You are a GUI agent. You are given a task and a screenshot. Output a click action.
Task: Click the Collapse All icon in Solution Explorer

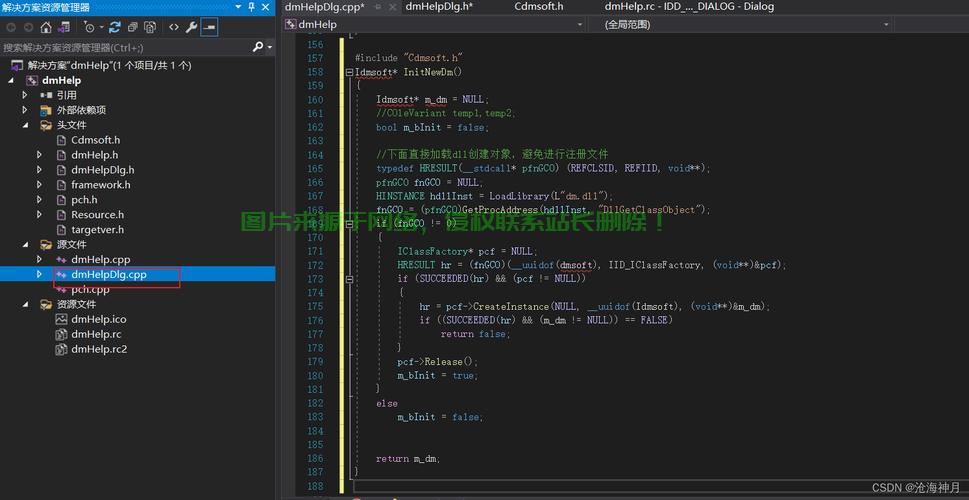tap(131, 27)
